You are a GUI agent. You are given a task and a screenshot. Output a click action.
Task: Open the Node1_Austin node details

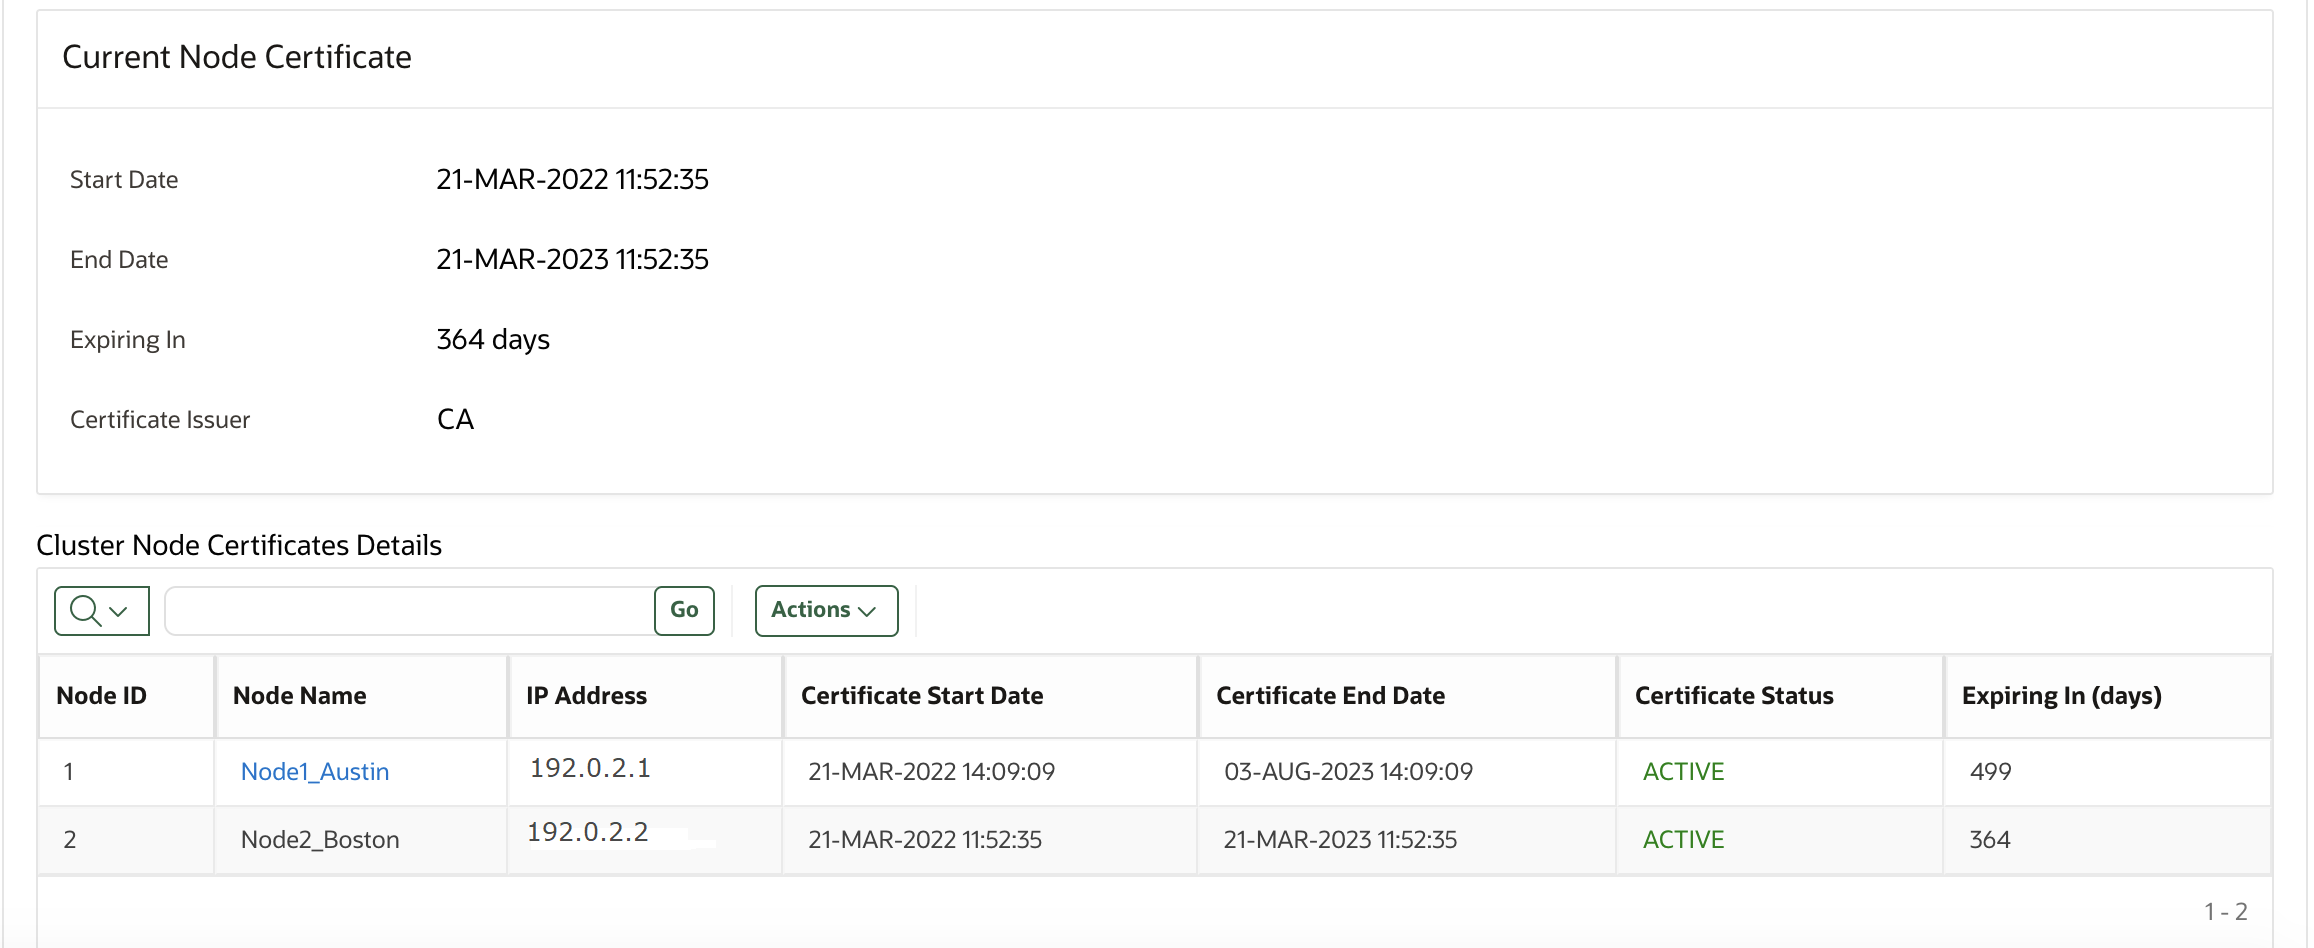tap(315, 771)
